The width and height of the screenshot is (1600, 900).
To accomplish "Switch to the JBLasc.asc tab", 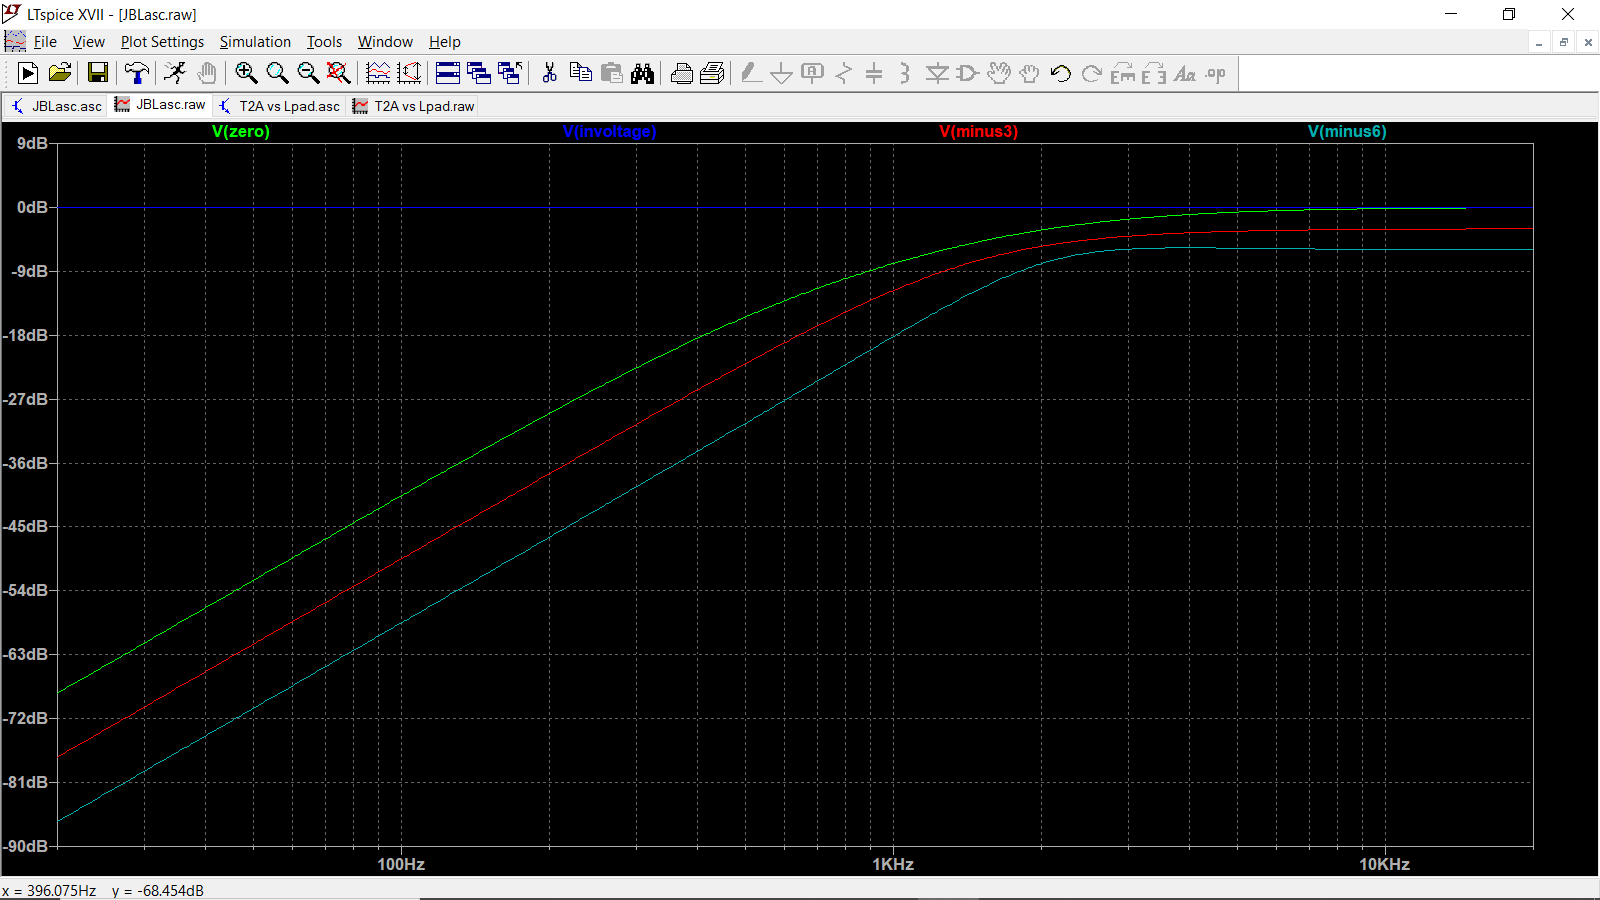I will (x=57, y=106).
